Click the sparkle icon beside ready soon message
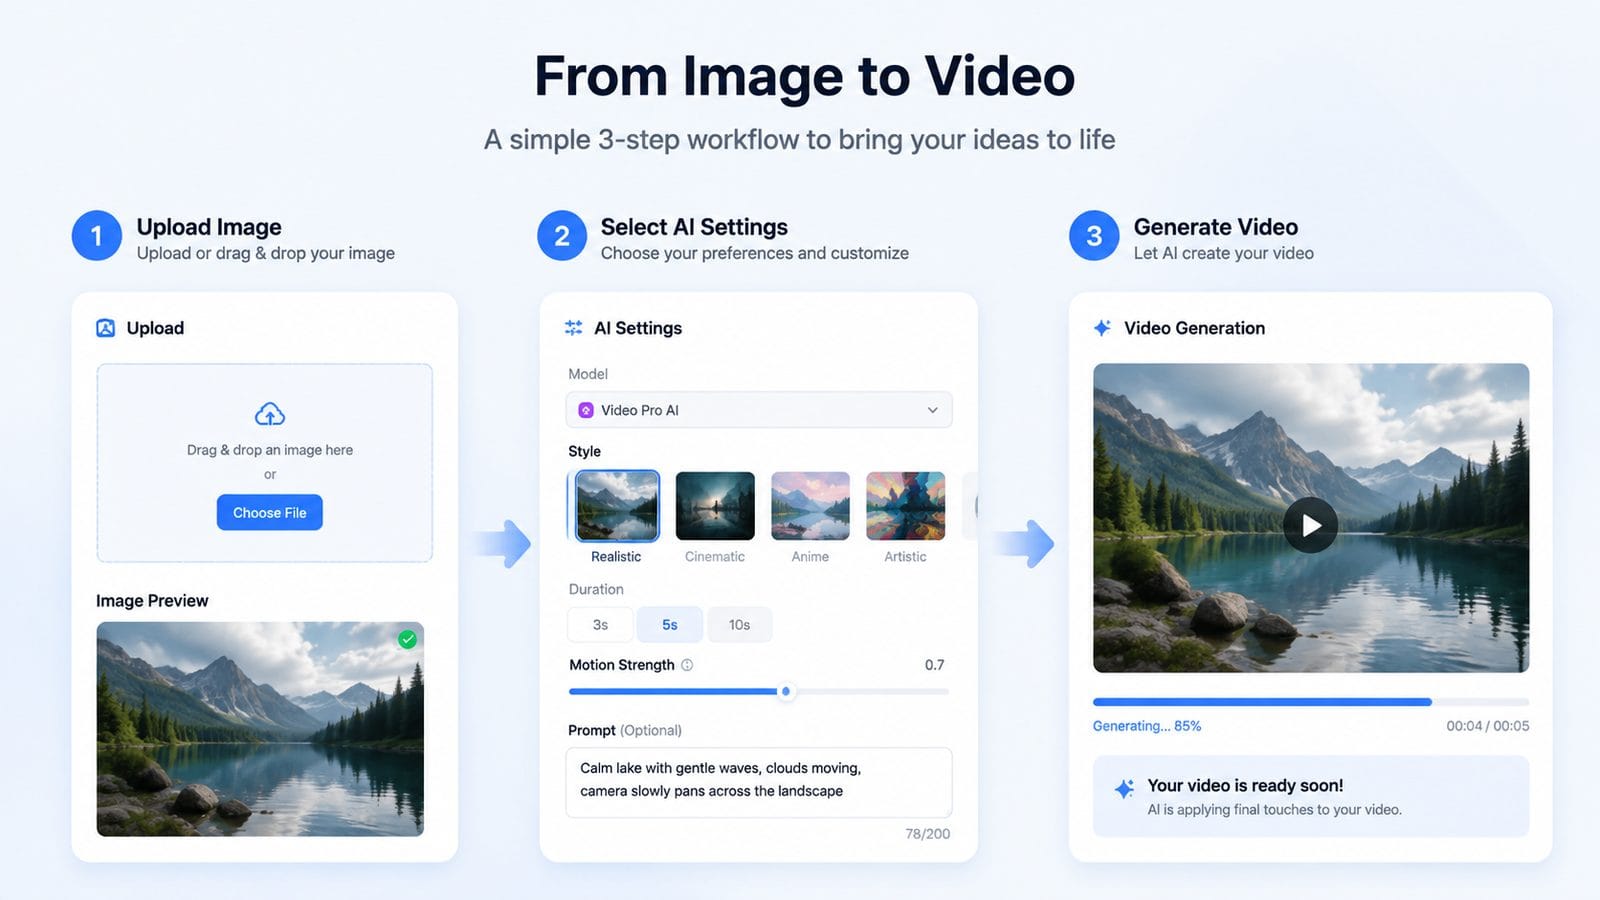1600x900 pixels. click(1124, 789)
